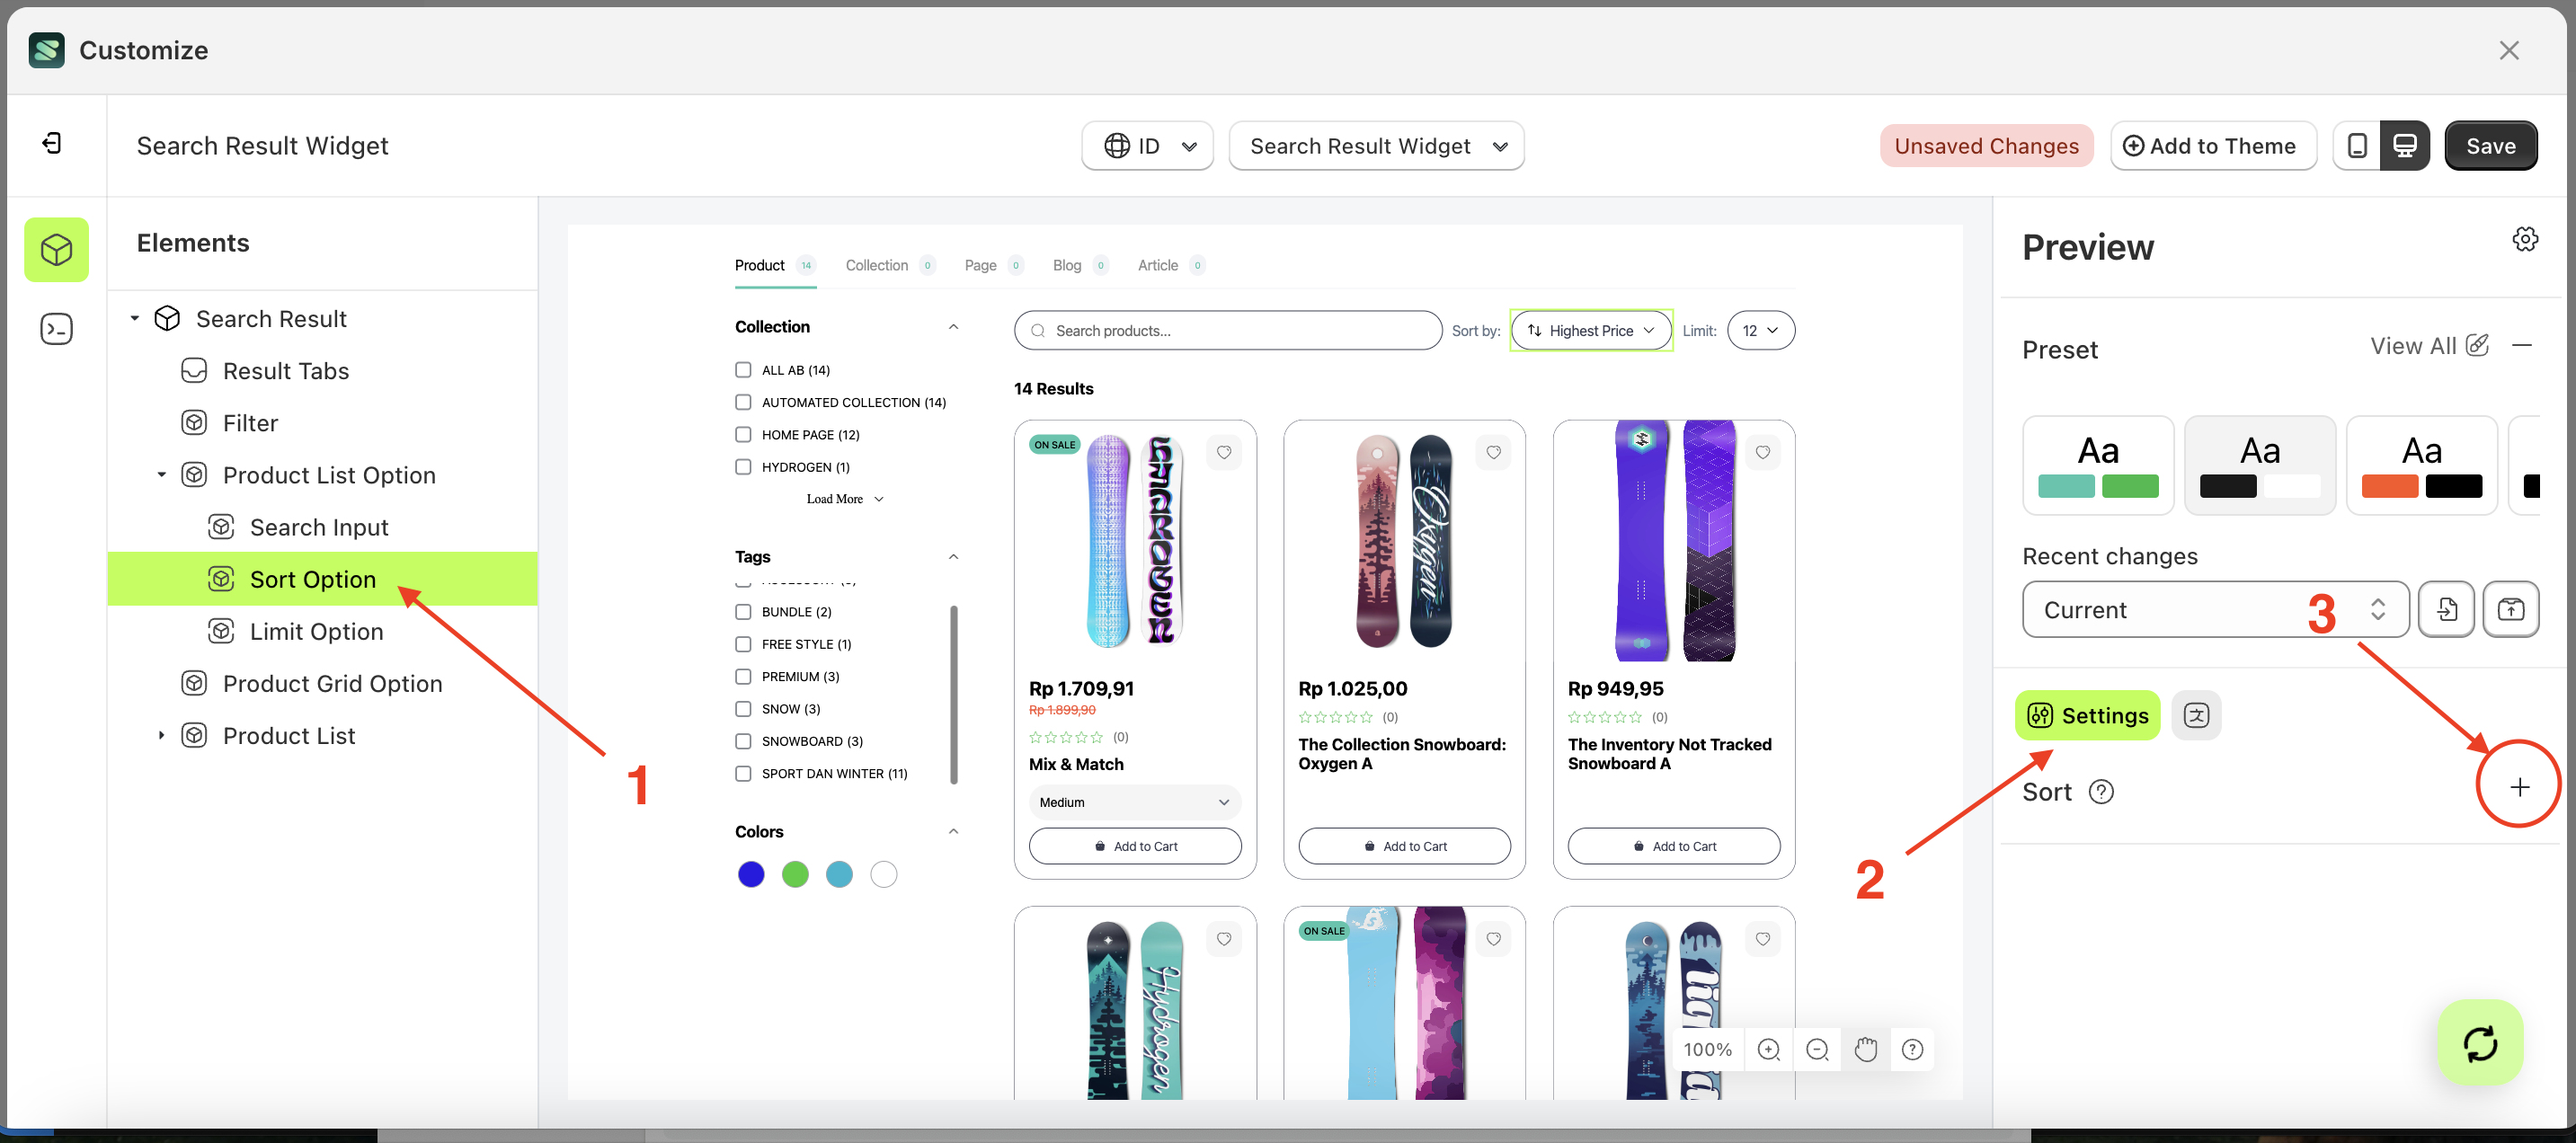
Task: Switch to mobile preview icon
Action: point(2357,146)
